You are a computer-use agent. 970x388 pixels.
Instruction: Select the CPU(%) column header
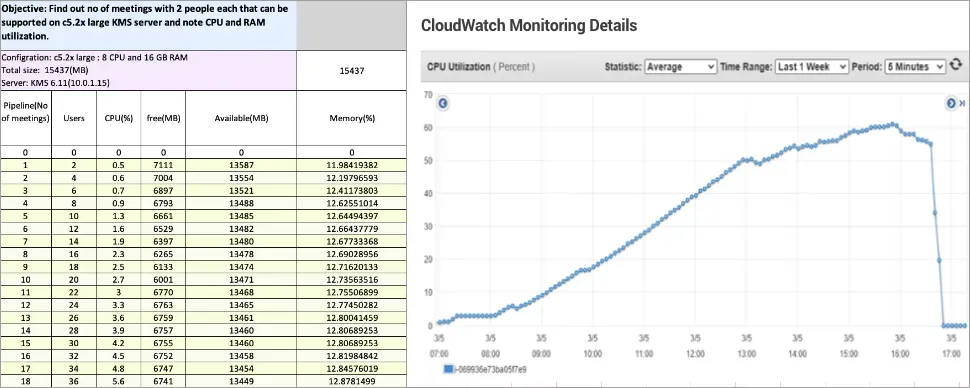tap(119, 118)
